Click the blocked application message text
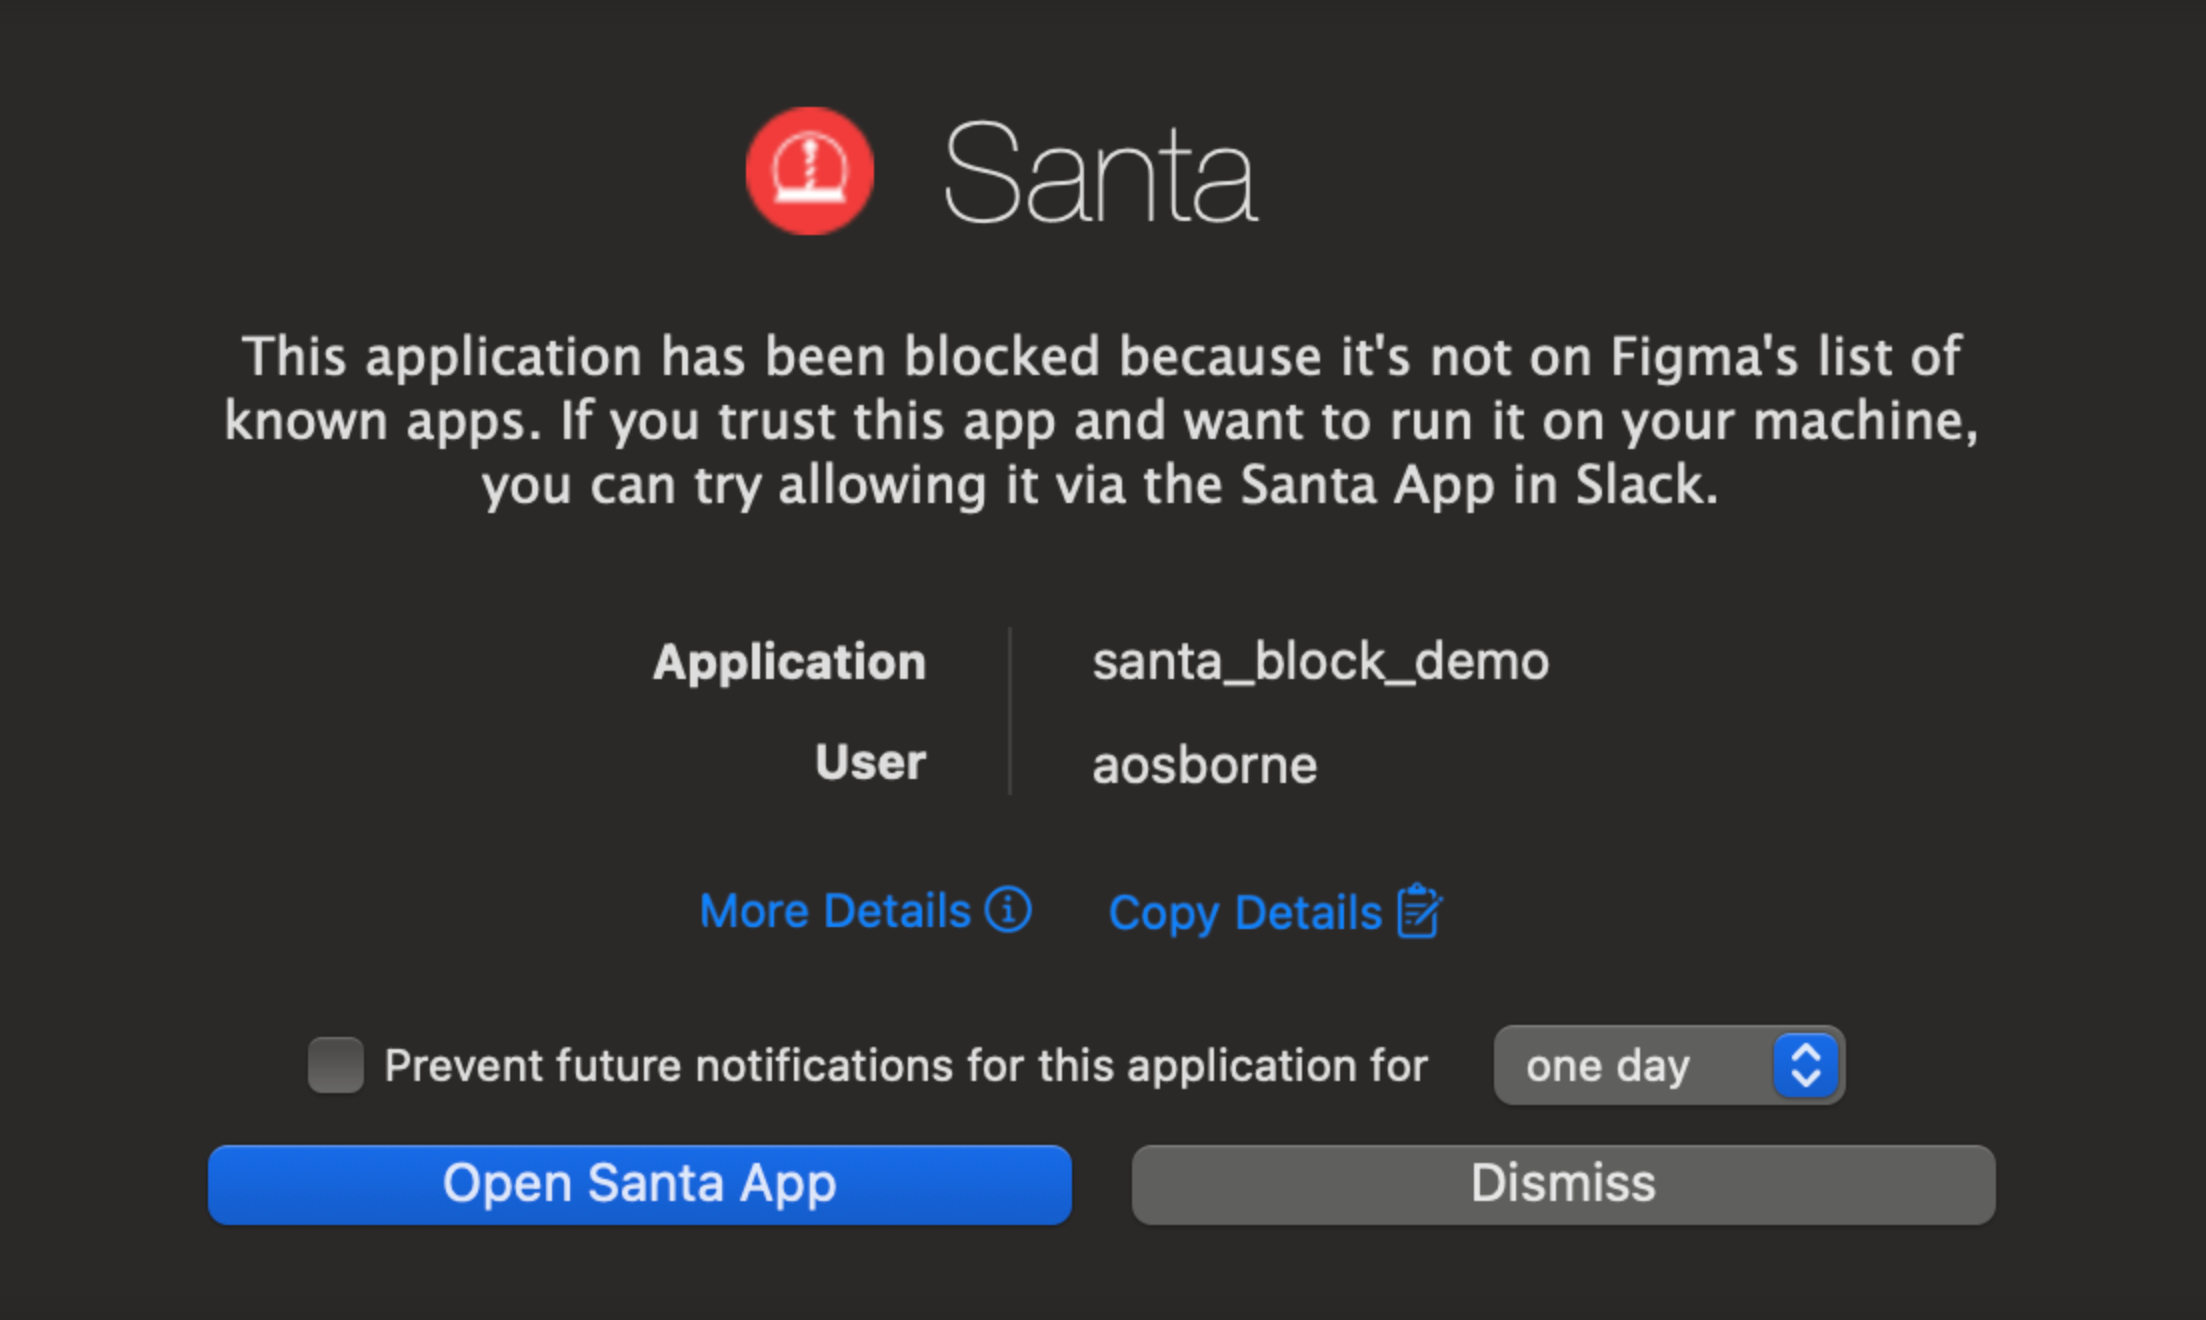 coord(1101,421)
